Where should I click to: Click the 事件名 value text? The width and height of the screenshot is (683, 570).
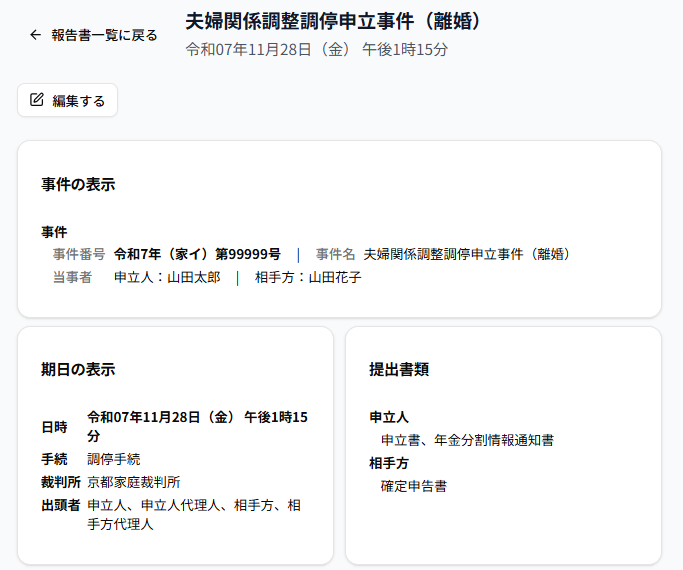(469, 254)
